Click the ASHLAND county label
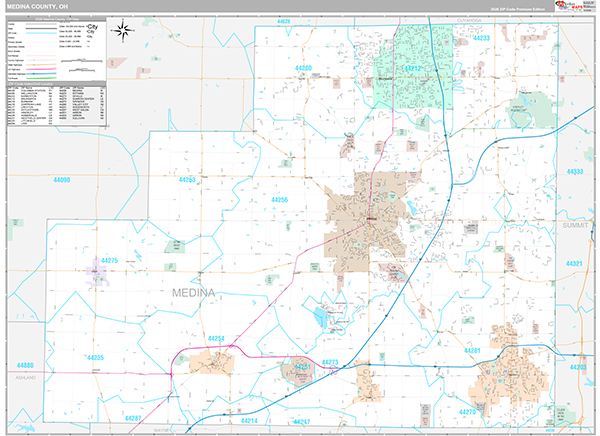This screenshot has height=436, width=600. (x=25, y=378)
